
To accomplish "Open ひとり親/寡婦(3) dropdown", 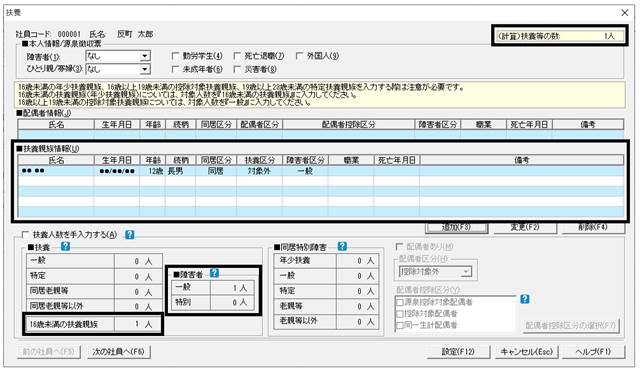I will coord(145,69).
